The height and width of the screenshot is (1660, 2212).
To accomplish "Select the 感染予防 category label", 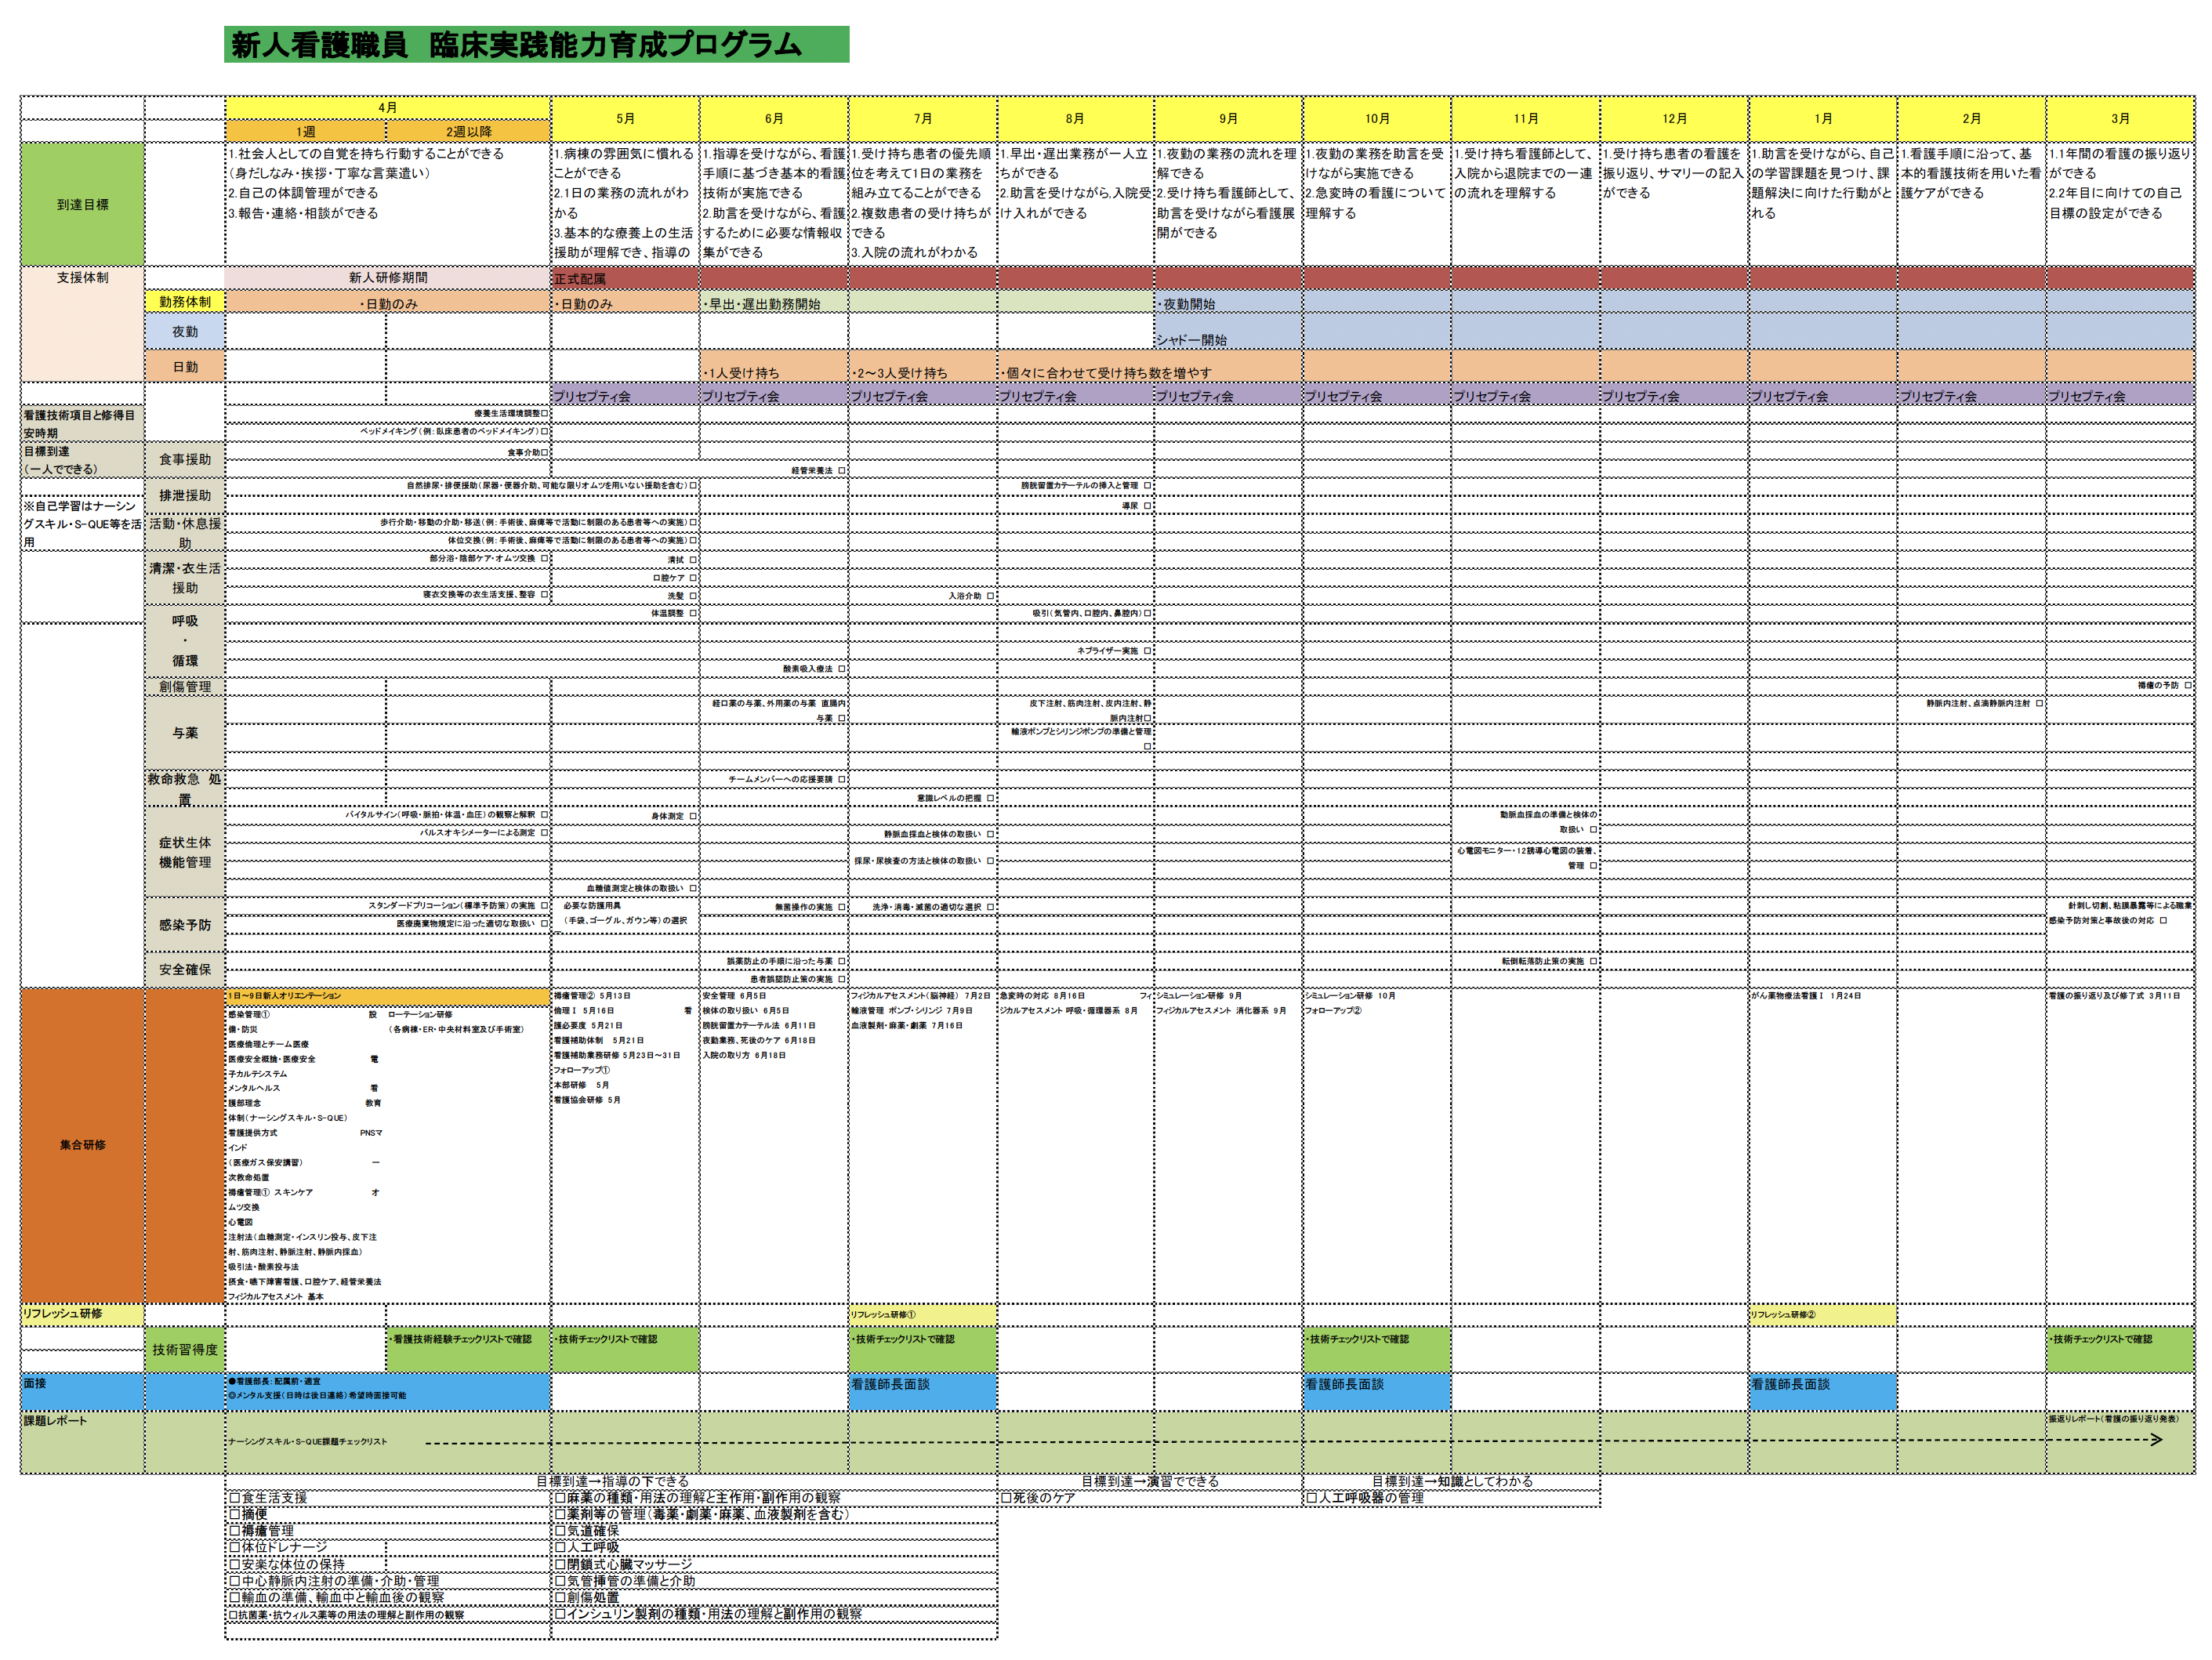I will click(x=185, y=925).
